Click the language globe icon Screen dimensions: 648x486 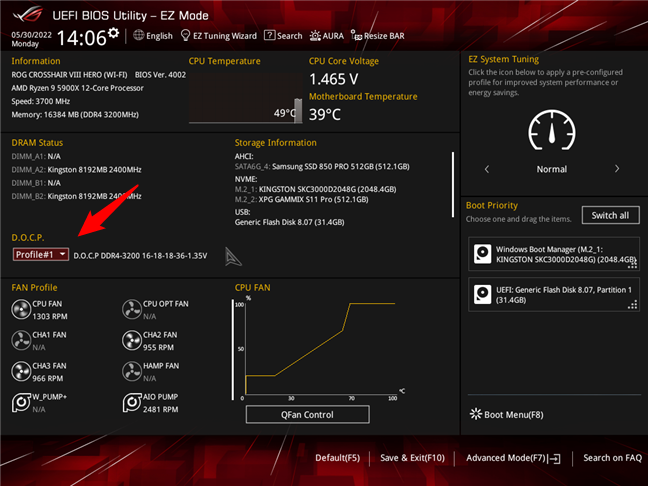click(x=138, y=36)
